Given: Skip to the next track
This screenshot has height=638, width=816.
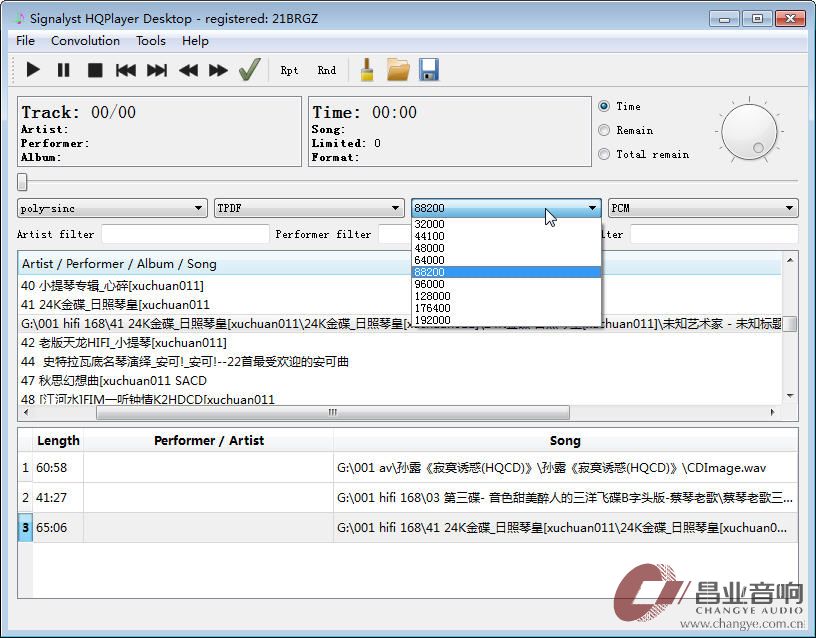Looking at the screenshot, I should click(x=157, y=70).
